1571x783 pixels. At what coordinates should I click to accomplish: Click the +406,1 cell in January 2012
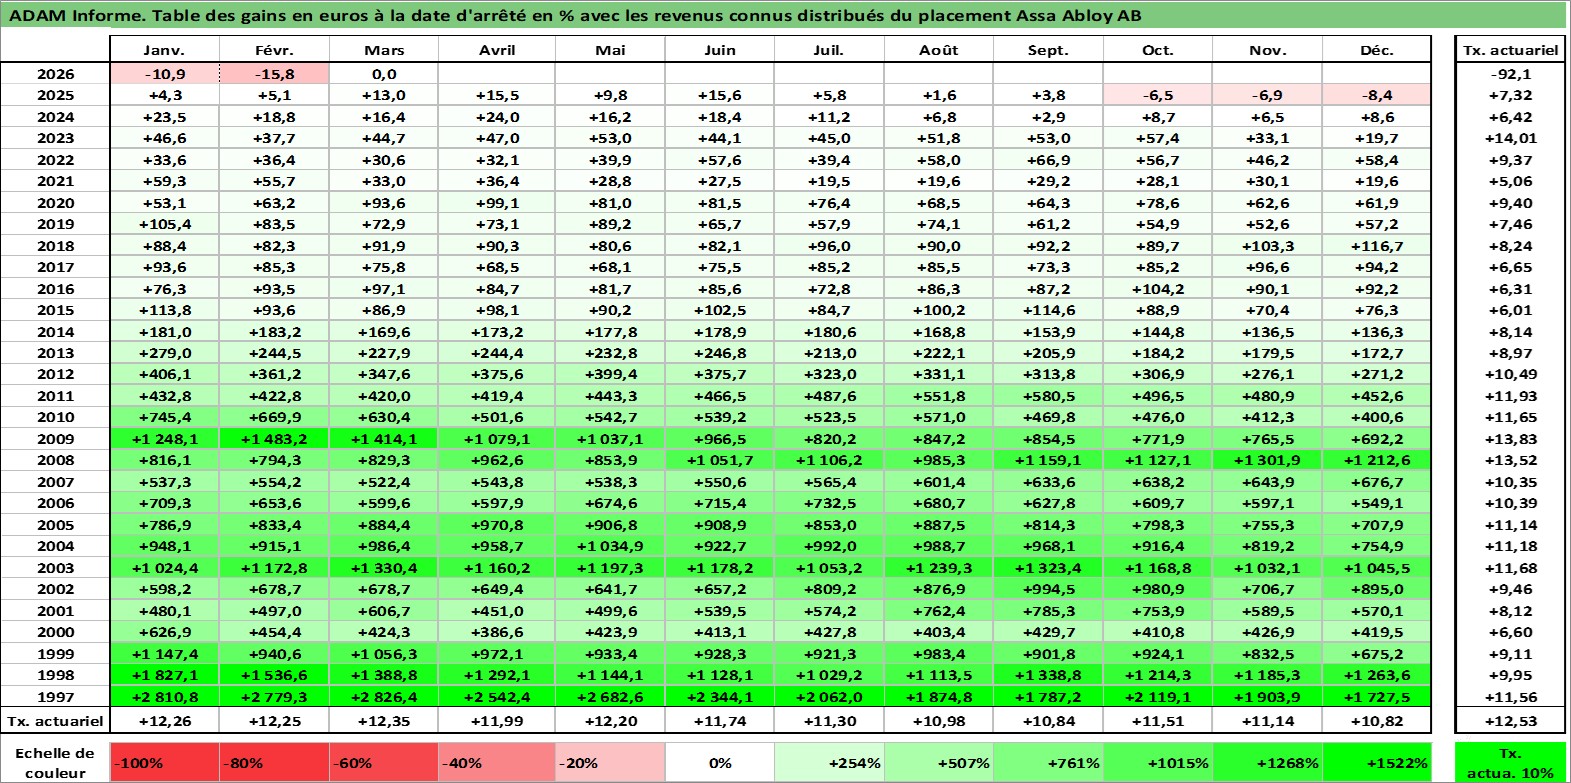(164, 374)
